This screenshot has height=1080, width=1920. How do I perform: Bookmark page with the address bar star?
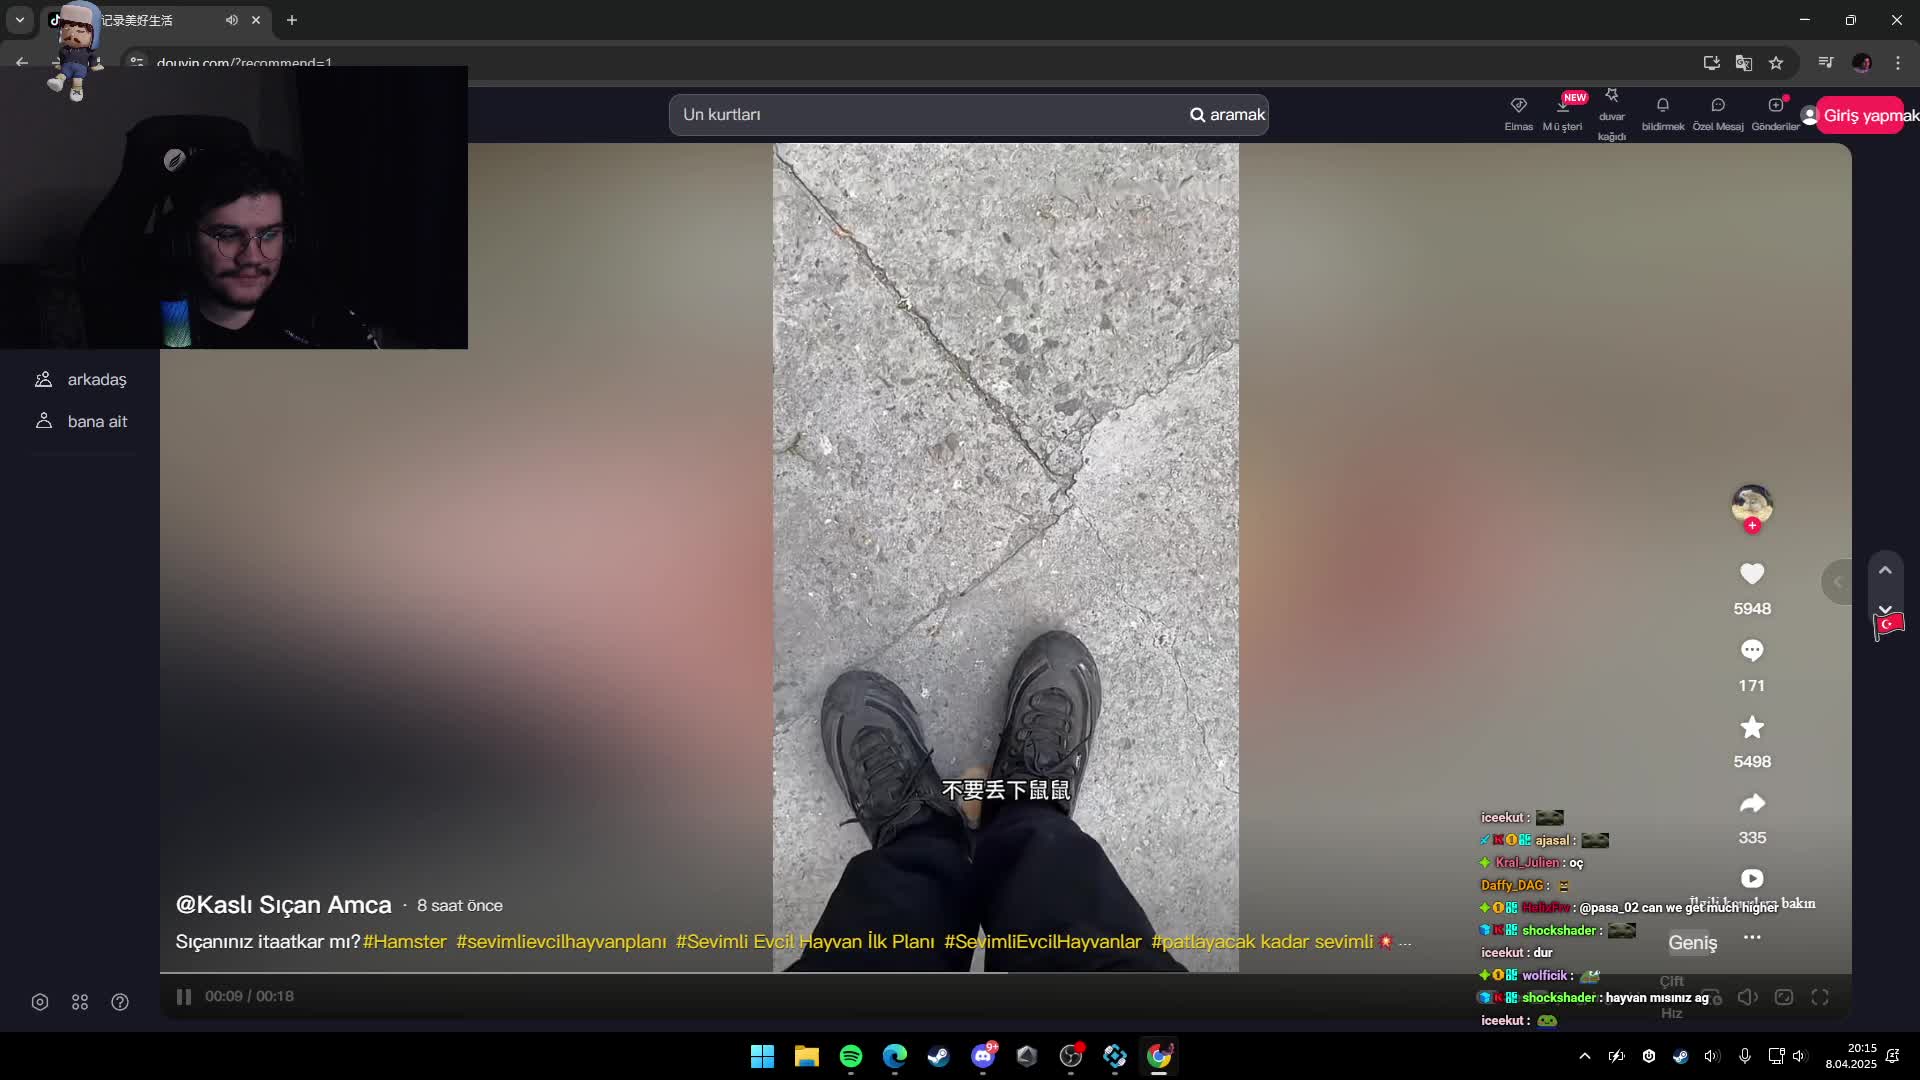pos(1776,63)
